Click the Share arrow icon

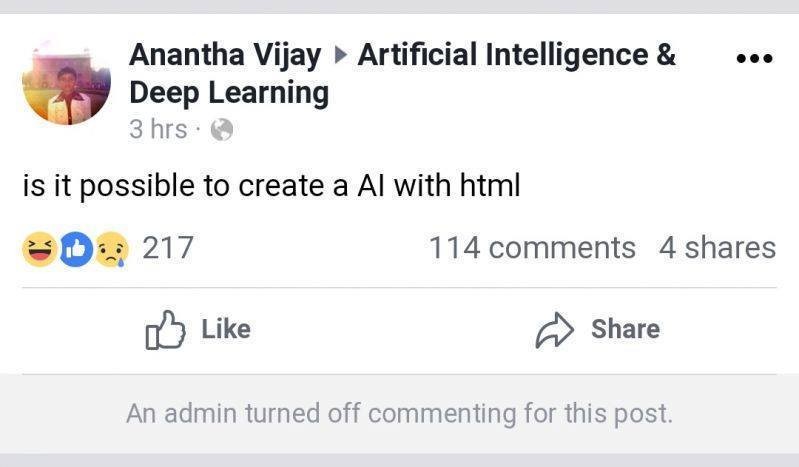click(x=555, y=331)
